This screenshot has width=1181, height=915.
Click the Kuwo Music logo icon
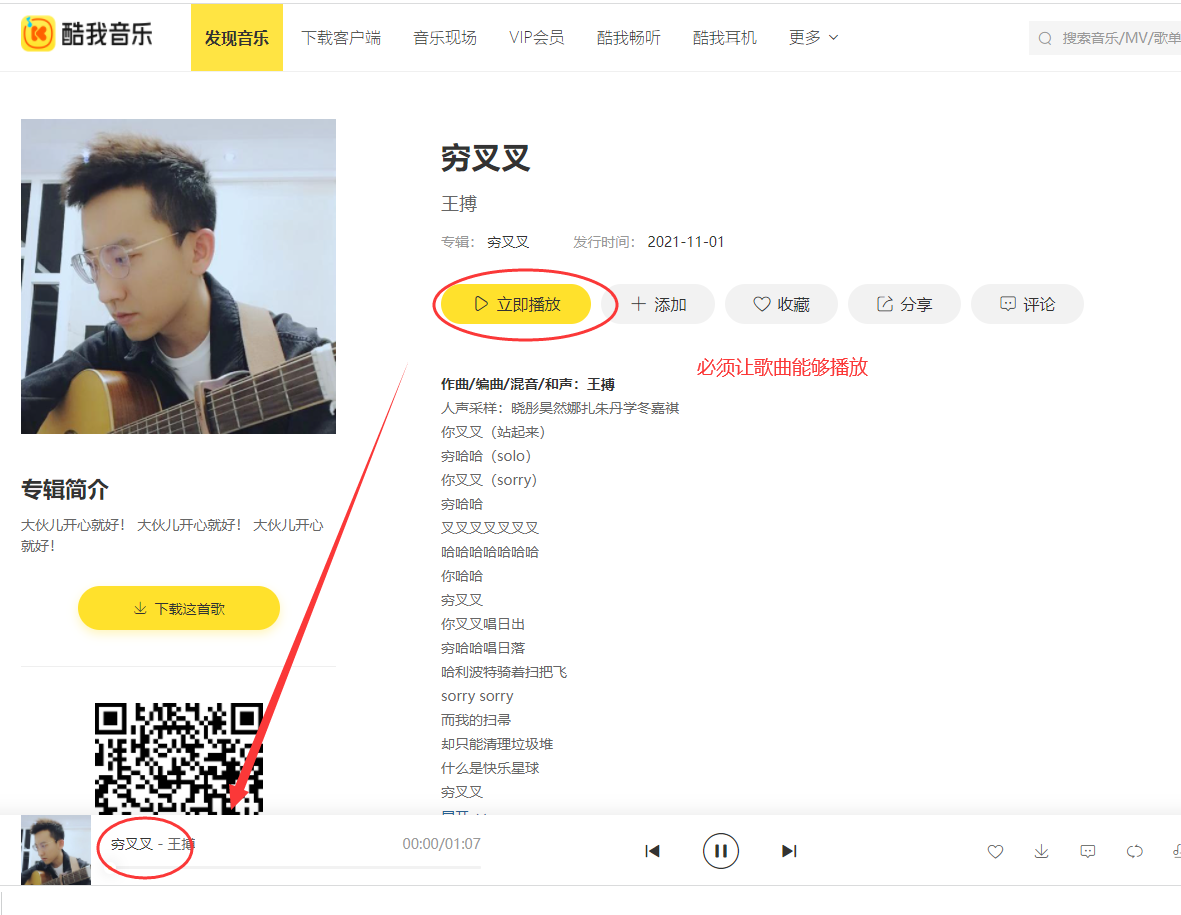[38, 34]
